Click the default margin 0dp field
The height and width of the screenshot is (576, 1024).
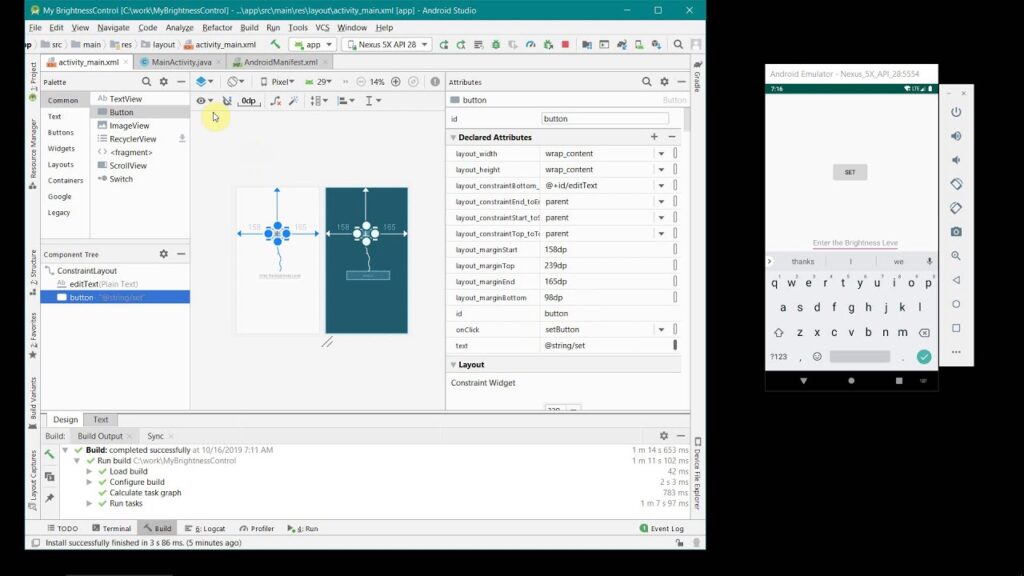point(249,101)
